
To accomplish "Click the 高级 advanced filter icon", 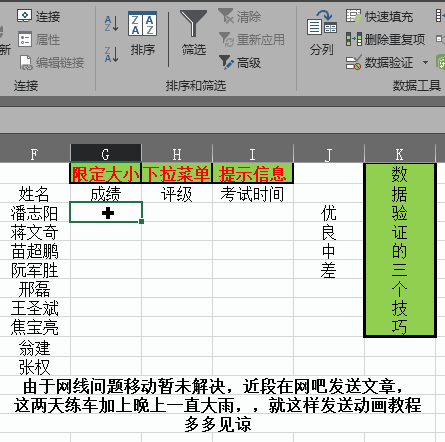I will tap(240, 62).
